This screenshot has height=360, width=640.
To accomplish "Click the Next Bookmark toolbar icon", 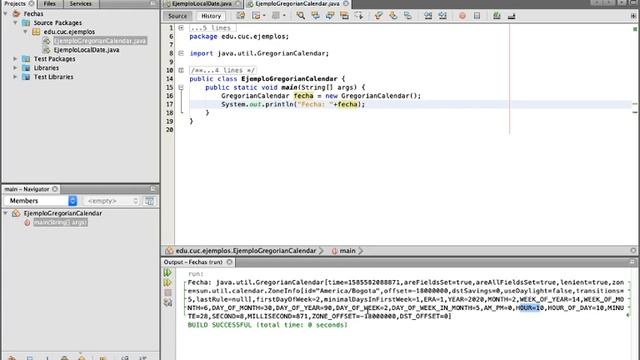I will pyautogui.click(x=393, y=16).
